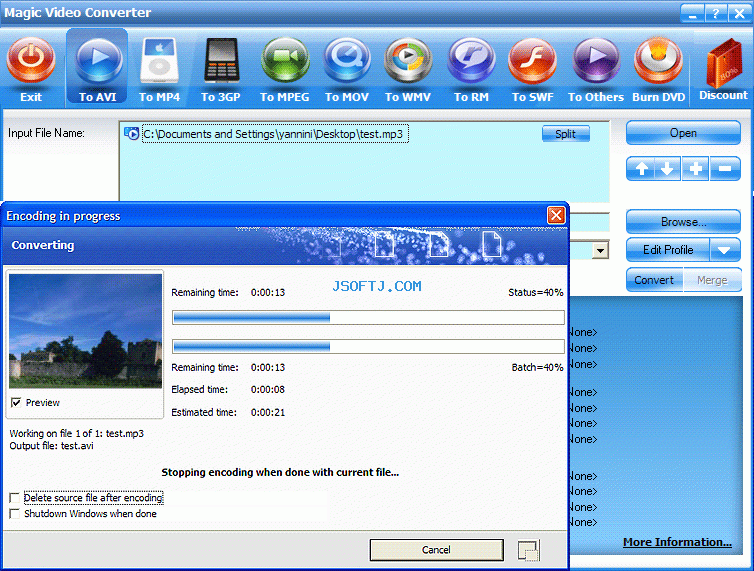
Task: Enable Shutdown Windows when done
Action: [x=15, y=513]
